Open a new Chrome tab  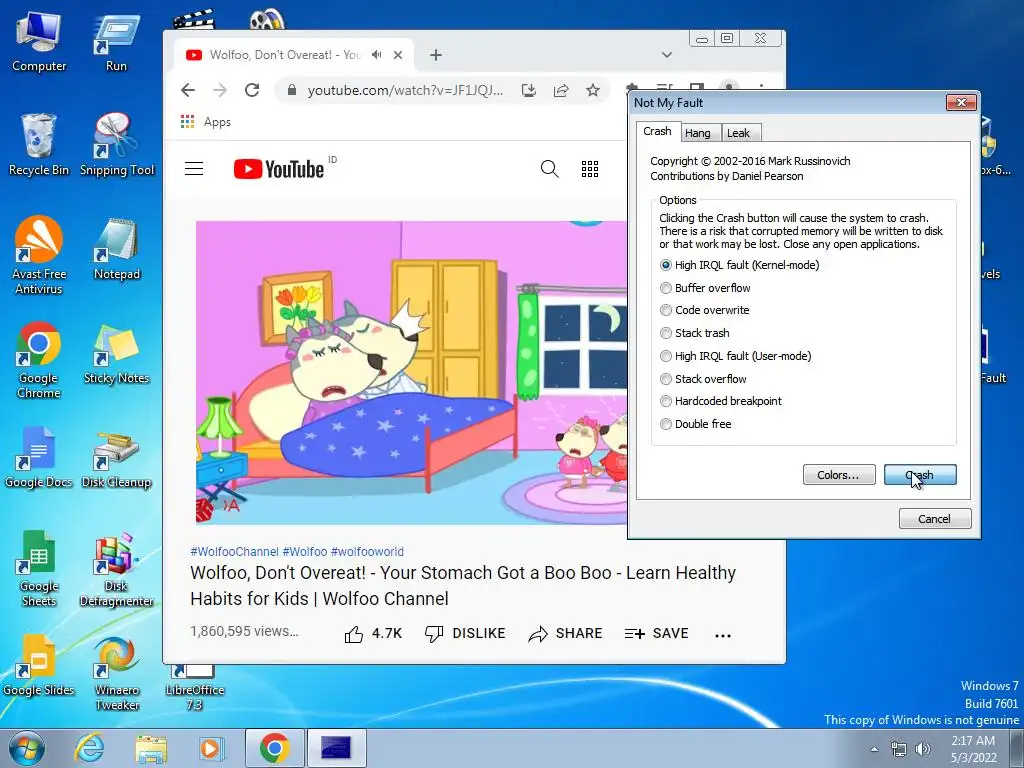[436, 55]
